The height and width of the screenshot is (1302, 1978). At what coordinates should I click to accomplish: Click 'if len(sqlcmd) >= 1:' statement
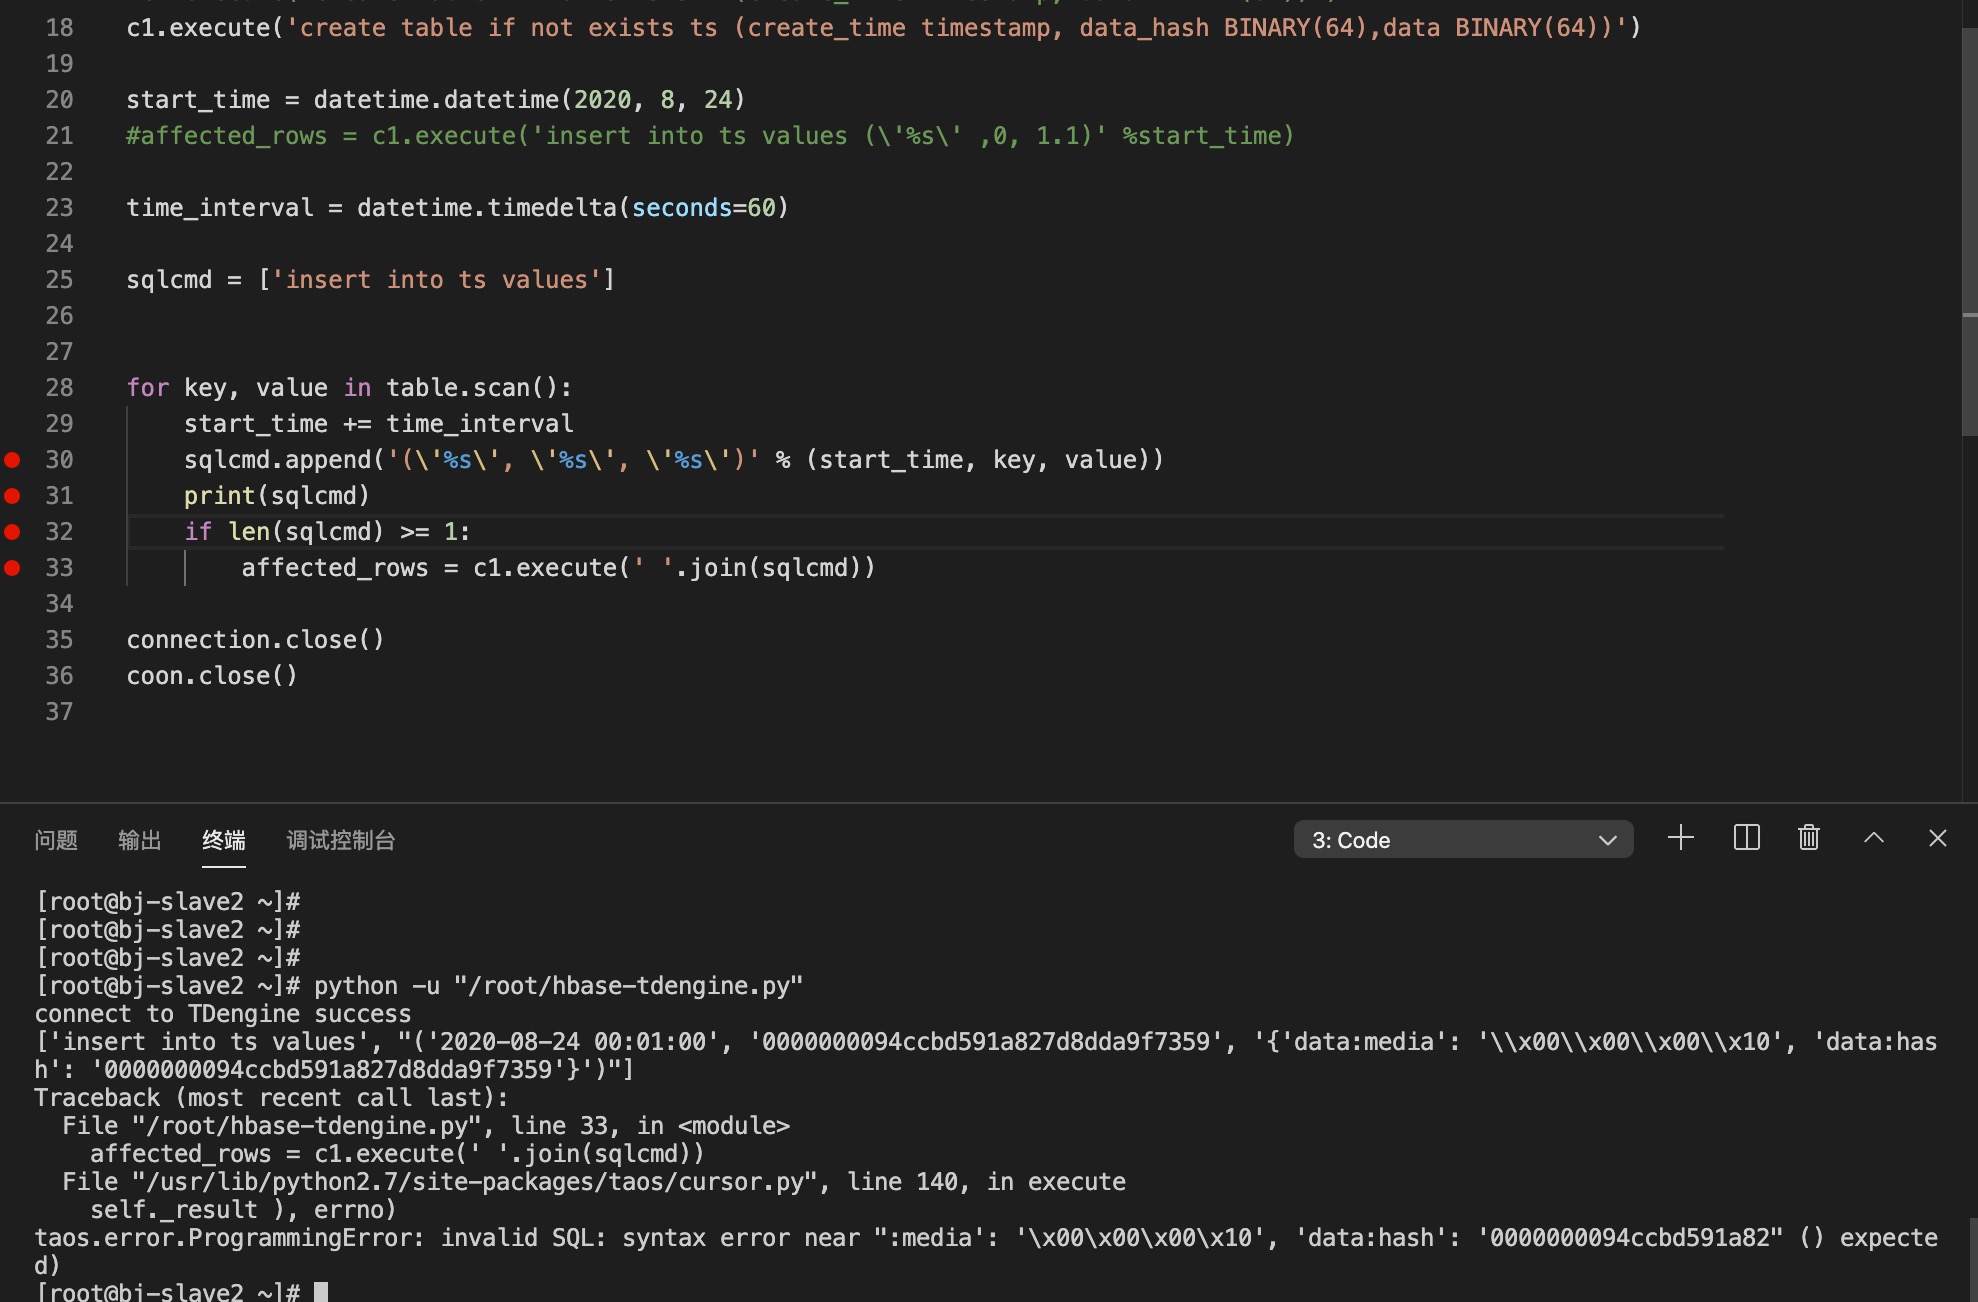pos(327,532)
